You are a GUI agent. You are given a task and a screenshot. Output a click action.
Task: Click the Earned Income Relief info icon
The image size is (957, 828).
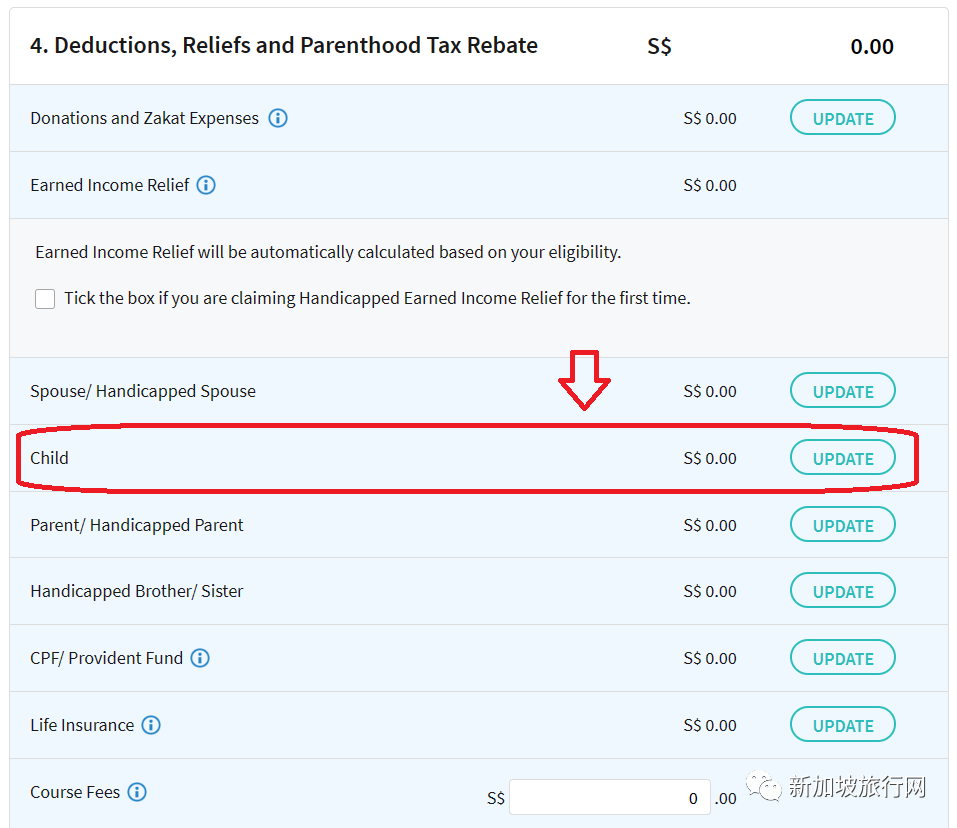pos(206,185)
